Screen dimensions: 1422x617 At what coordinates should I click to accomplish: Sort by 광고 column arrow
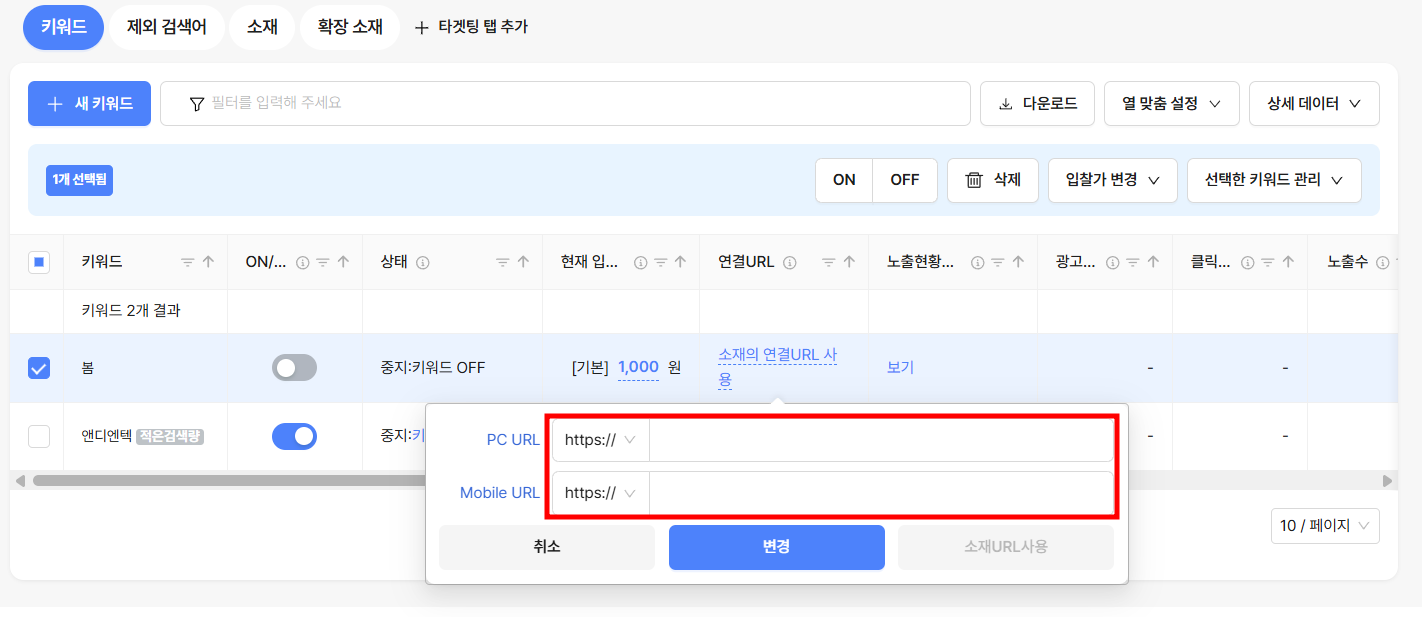pos(1152,262)
